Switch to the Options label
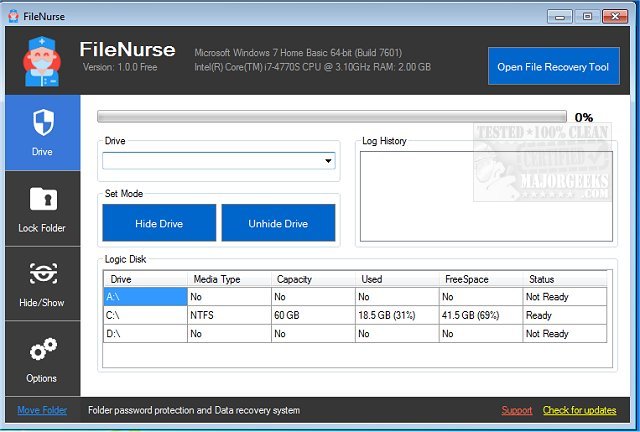 [x=42, y=378]
